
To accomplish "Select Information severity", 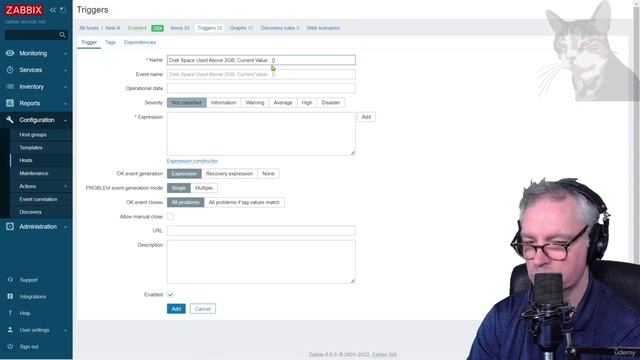I will tap(224, 102).
